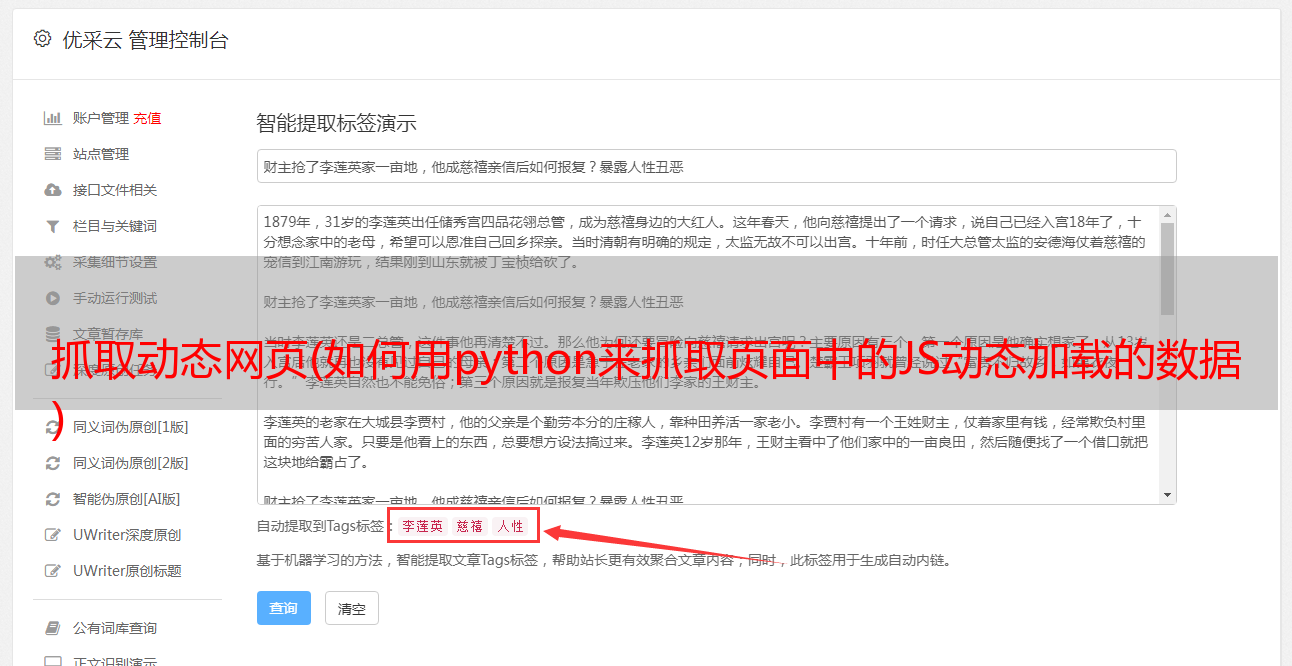The height and width of the screenshot is (666, 1292).
Task: Select the 站点管理 server icon
Action: (52, 154)
